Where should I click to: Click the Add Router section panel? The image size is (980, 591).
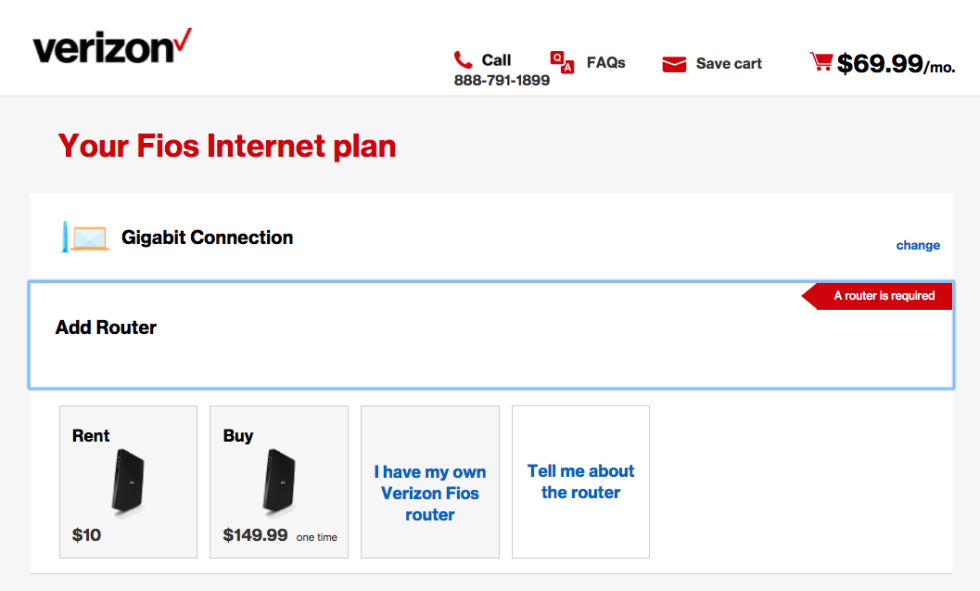pyautogui.click(x=490, y=334)
